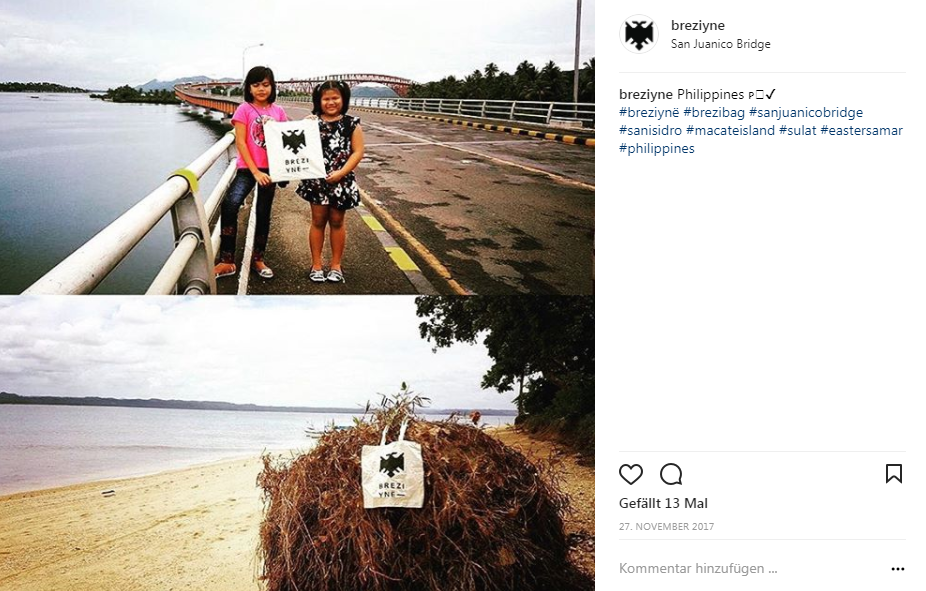
Task: View likes via 'Gefällt 13 Mal'
Action: (663, 503)
